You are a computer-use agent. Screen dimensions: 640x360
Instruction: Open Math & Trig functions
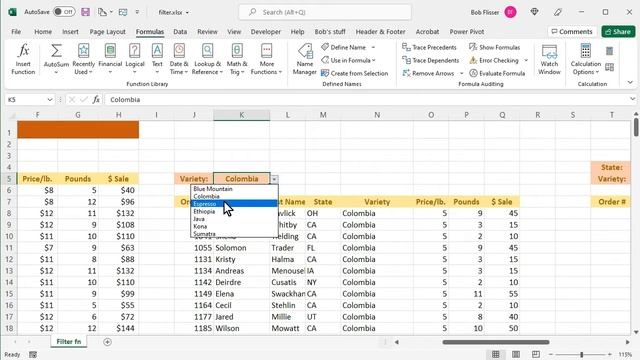click(237, 59)
